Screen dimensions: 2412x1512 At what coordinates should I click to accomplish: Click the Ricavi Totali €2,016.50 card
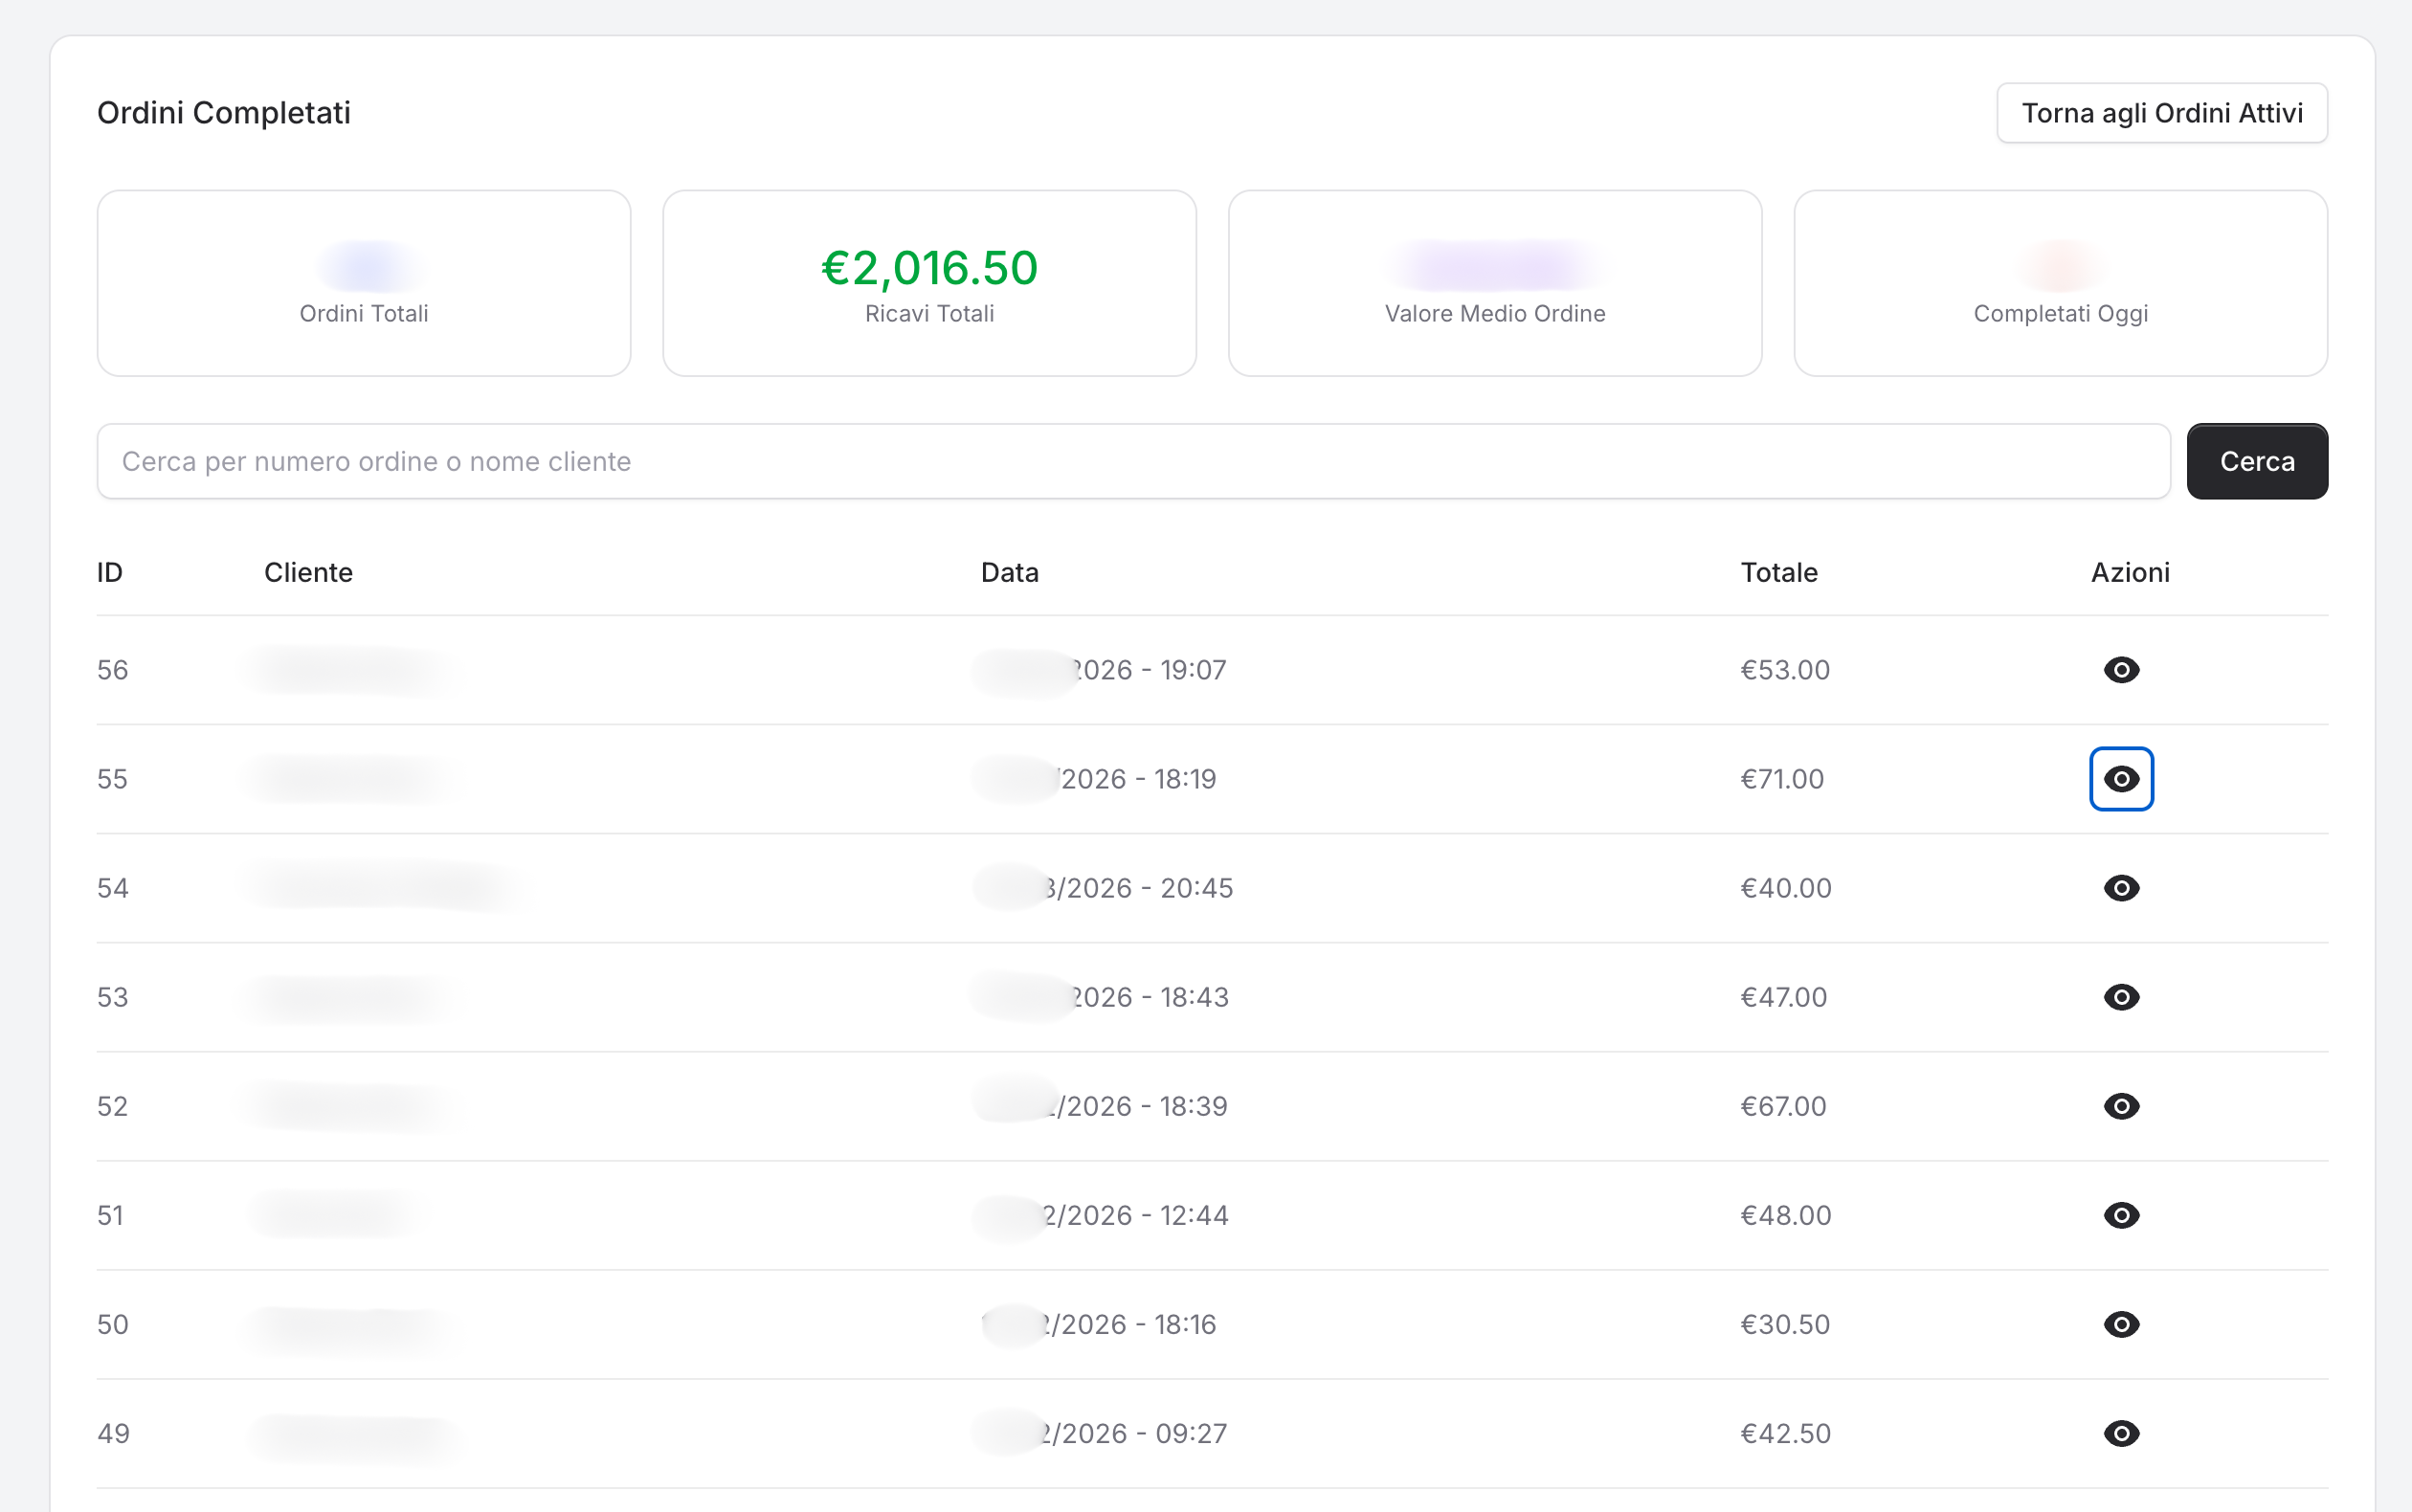click(929, 283)
